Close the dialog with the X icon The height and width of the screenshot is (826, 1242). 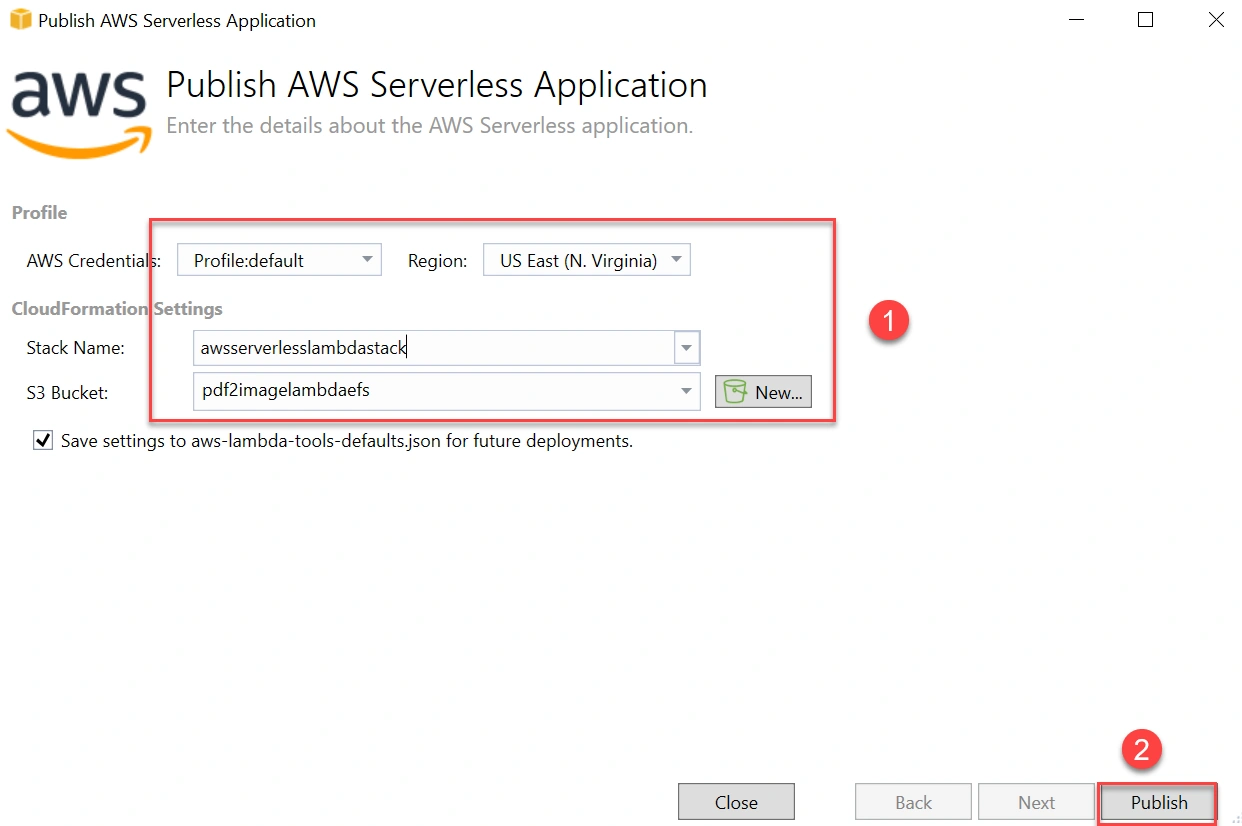click(1216, 20)
